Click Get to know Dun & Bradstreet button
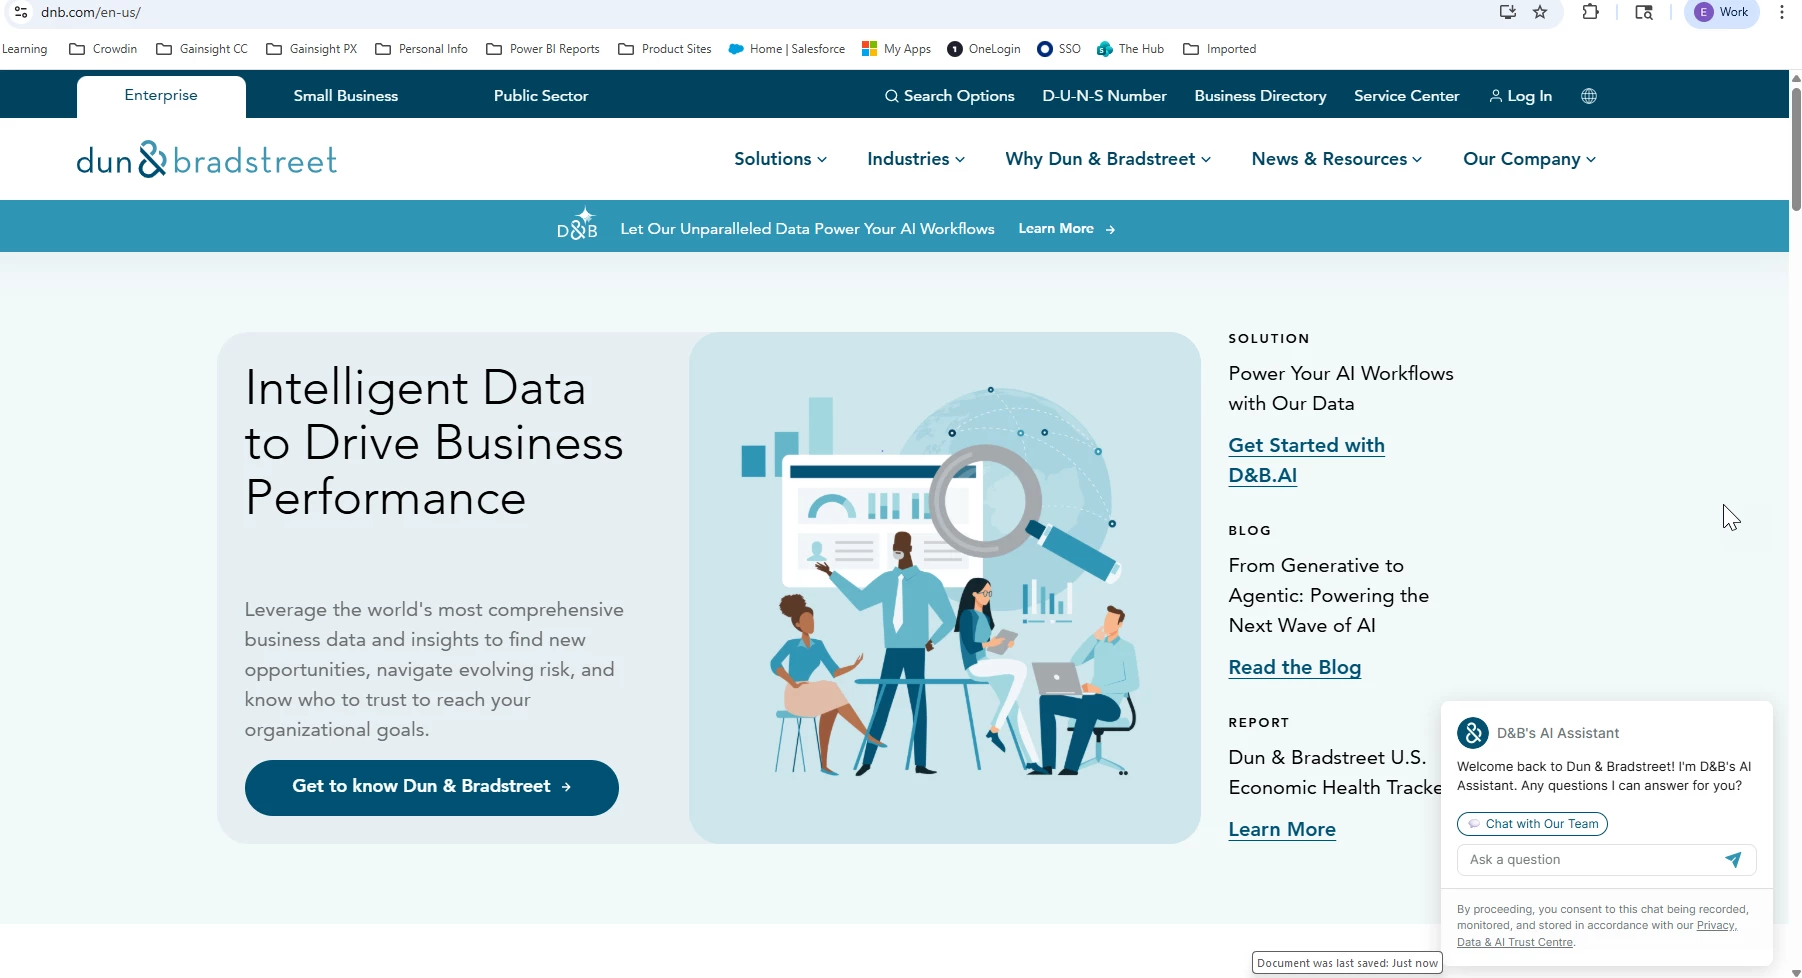1802x978 pixels. tap(432, 788)
